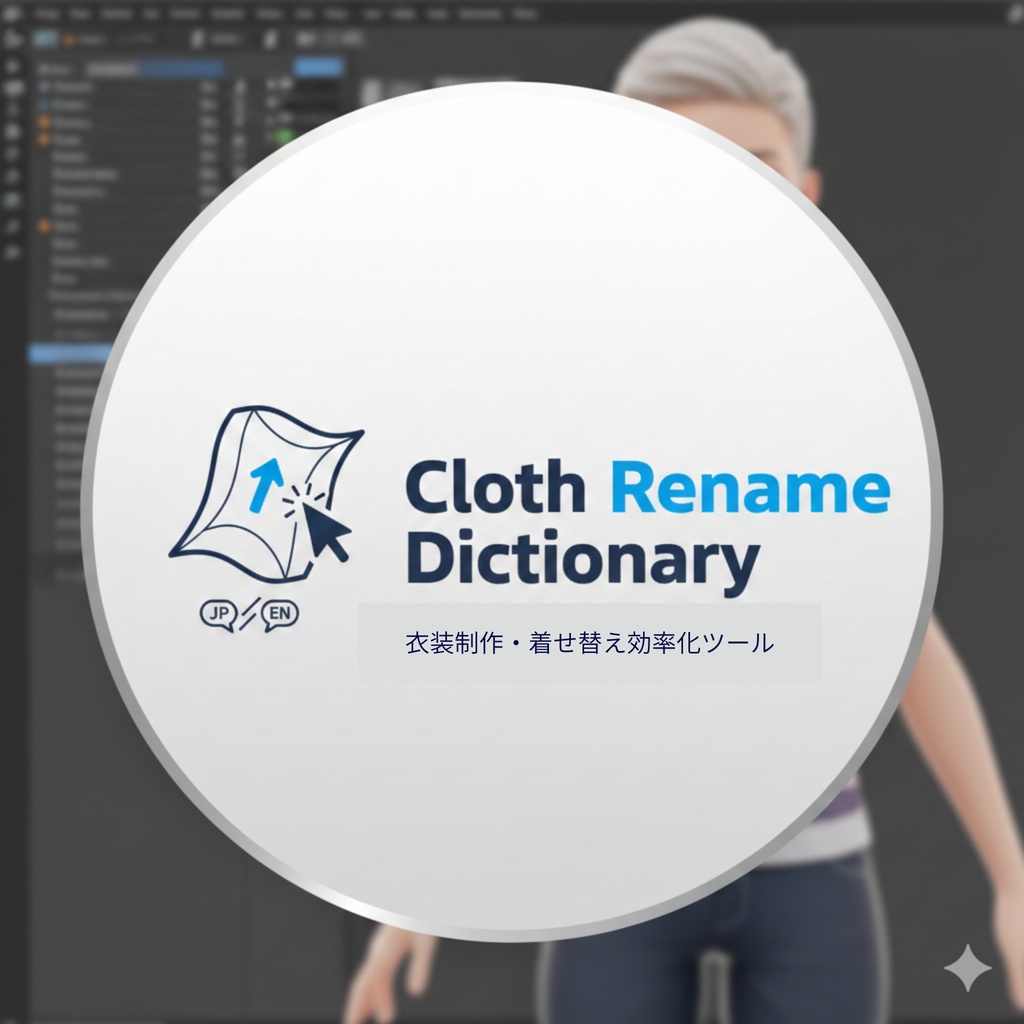This screenshot has width=1024, height=1024.
Task: Select an orange mesh icon in the outliner
Action: 43,122
